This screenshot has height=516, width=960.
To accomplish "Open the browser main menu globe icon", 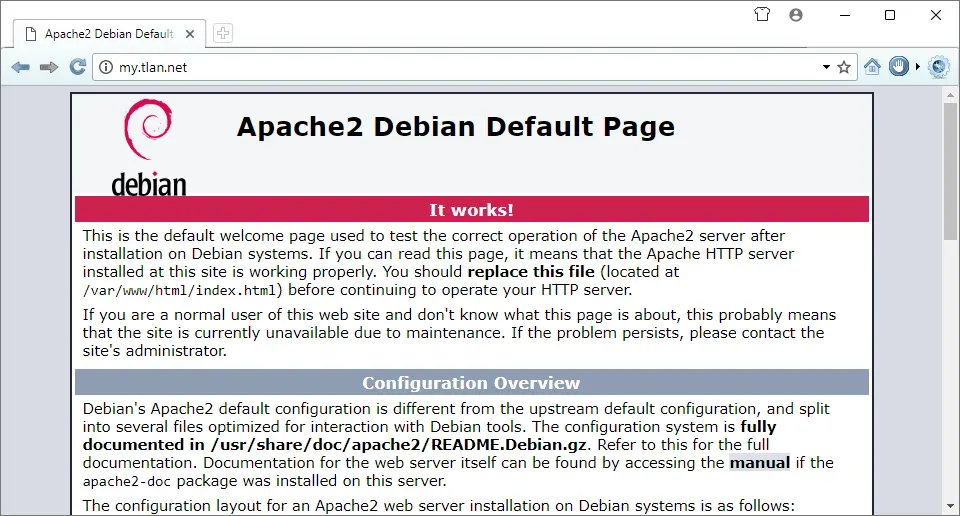I will point(938,67).
